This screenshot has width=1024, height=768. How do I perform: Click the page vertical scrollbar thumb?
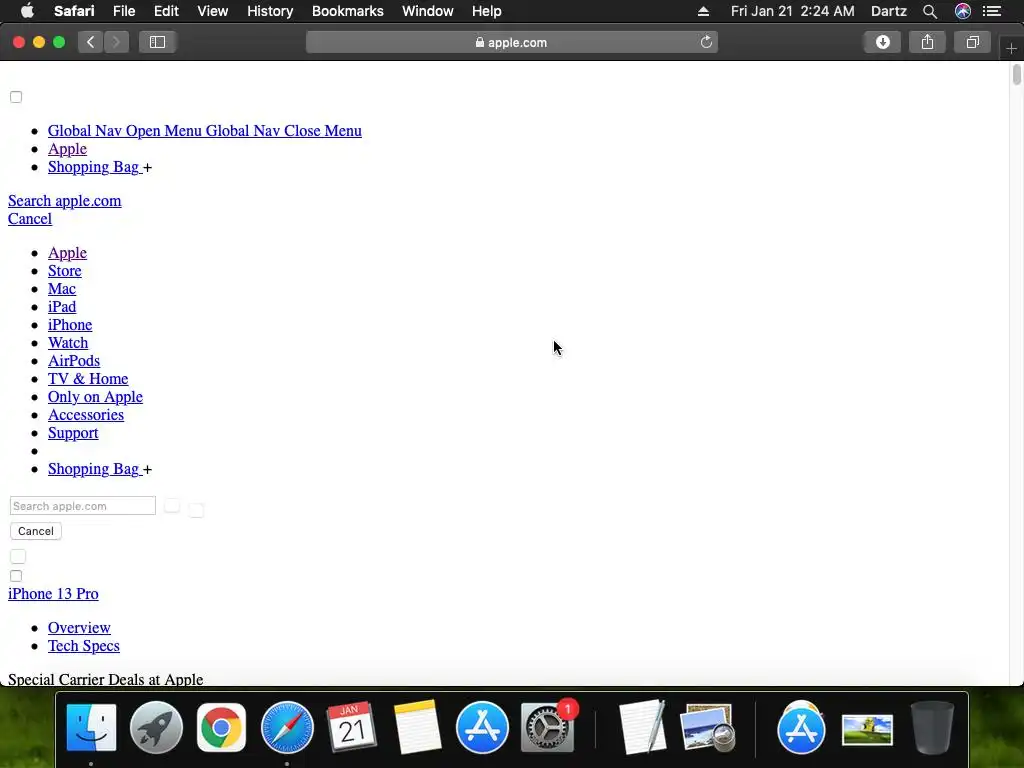coord(1016,74)
